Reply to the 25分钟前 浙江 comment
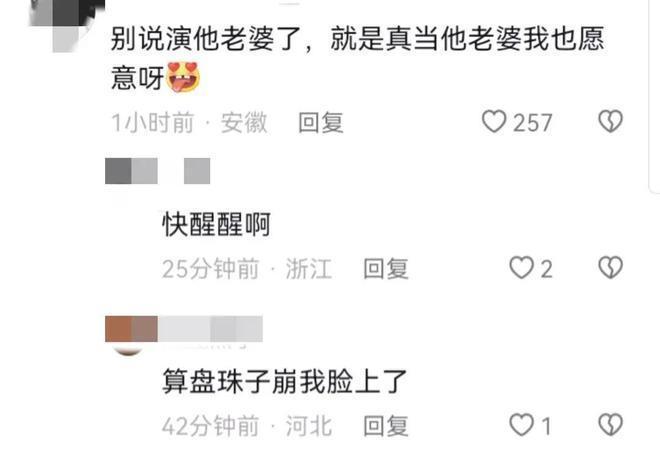 (x=386, y=269)
